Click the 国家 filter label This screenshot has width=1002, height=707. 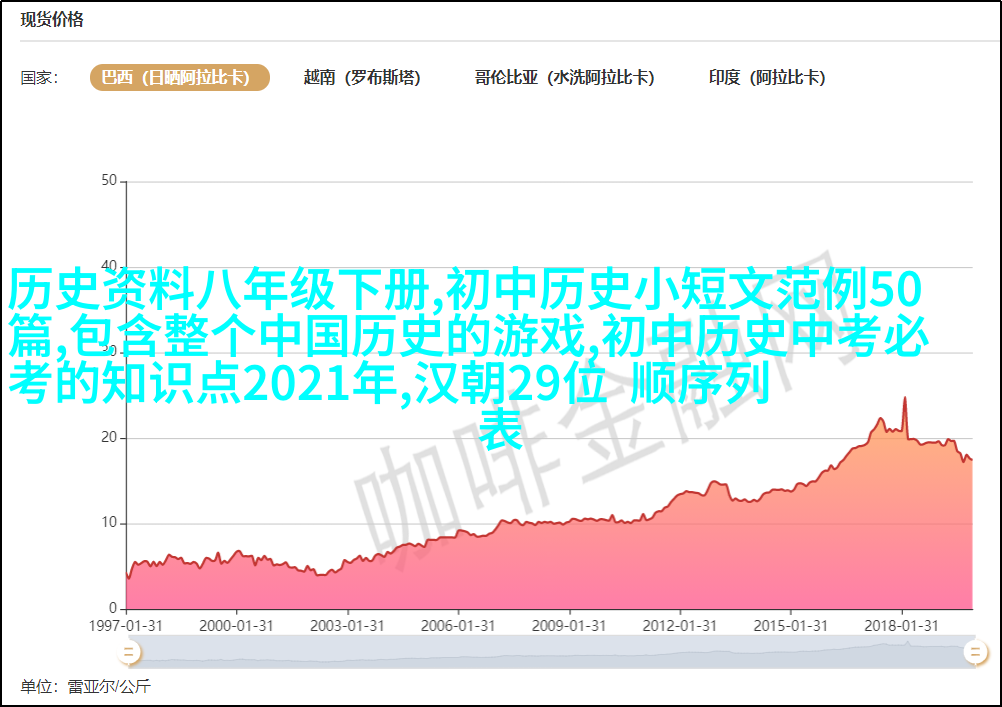coord(39,78)
